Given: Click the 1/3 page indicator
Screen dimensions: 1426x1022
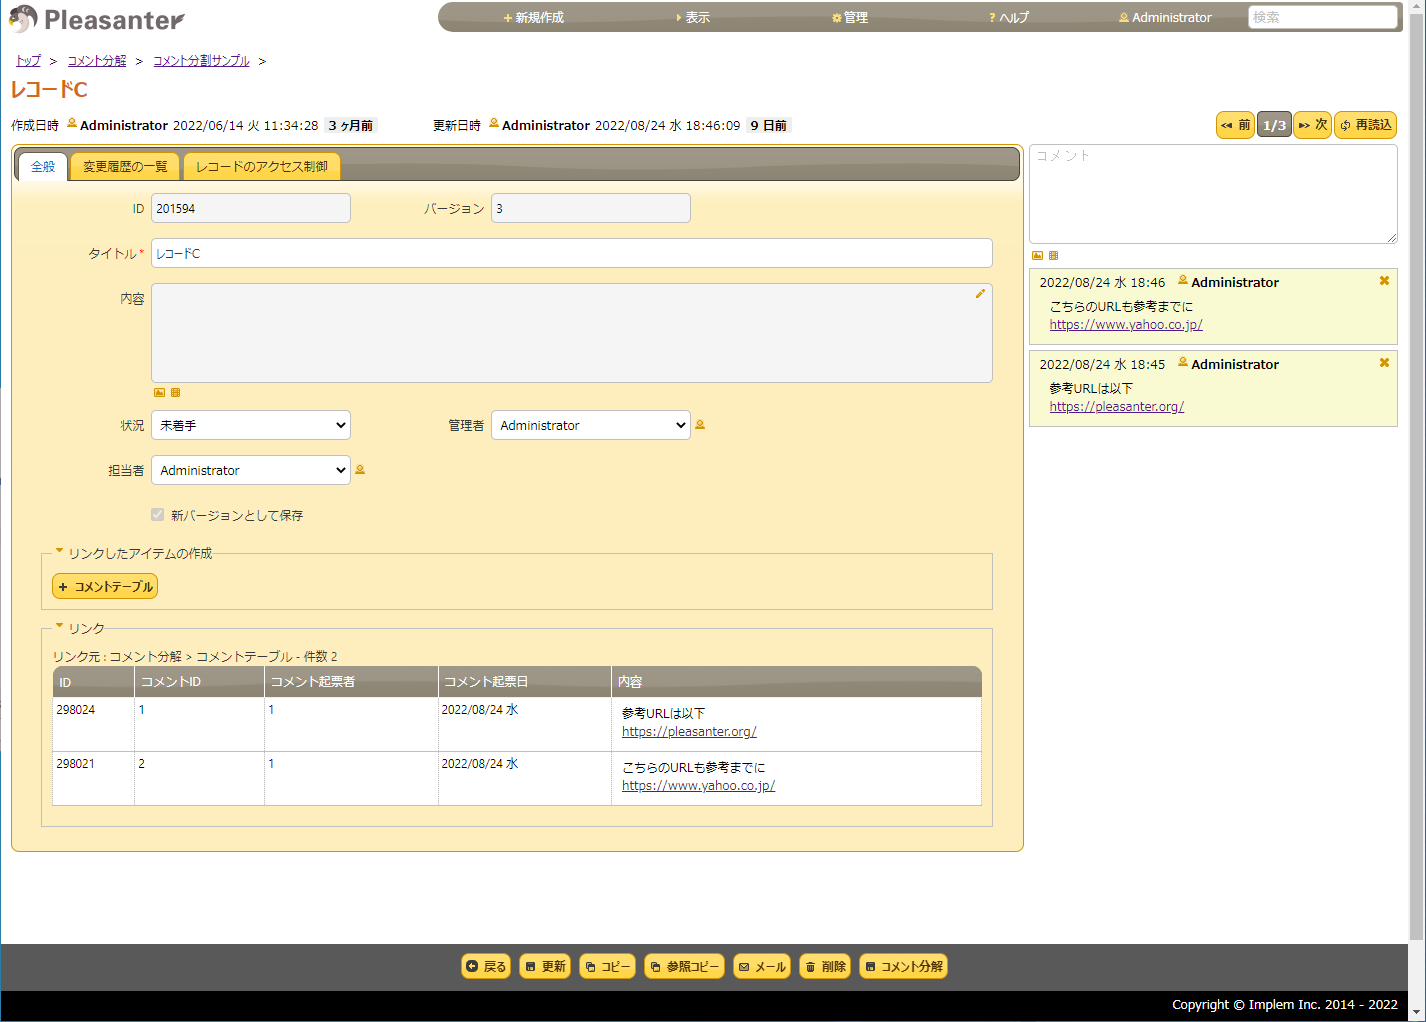Looking at the screenshot, I should click(x=1274, y=124).
